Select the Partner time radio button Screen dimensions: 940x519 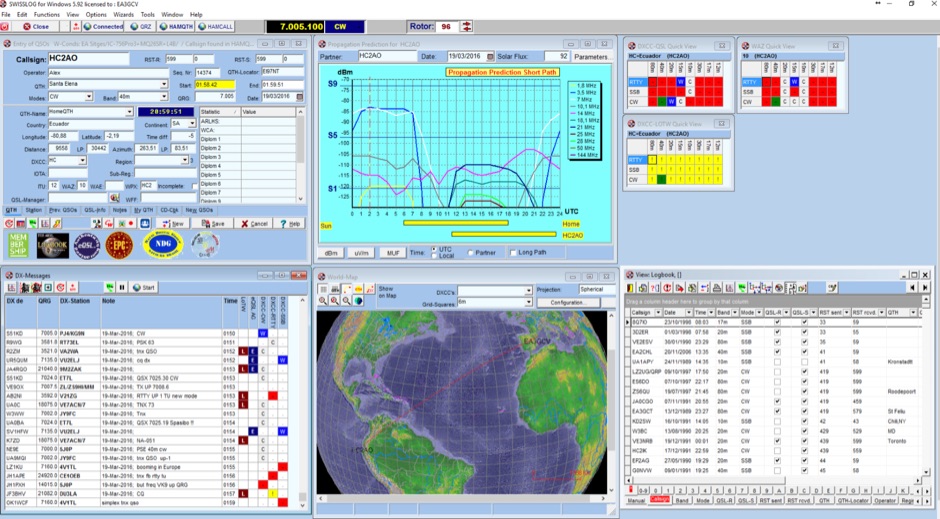[470, 252]
